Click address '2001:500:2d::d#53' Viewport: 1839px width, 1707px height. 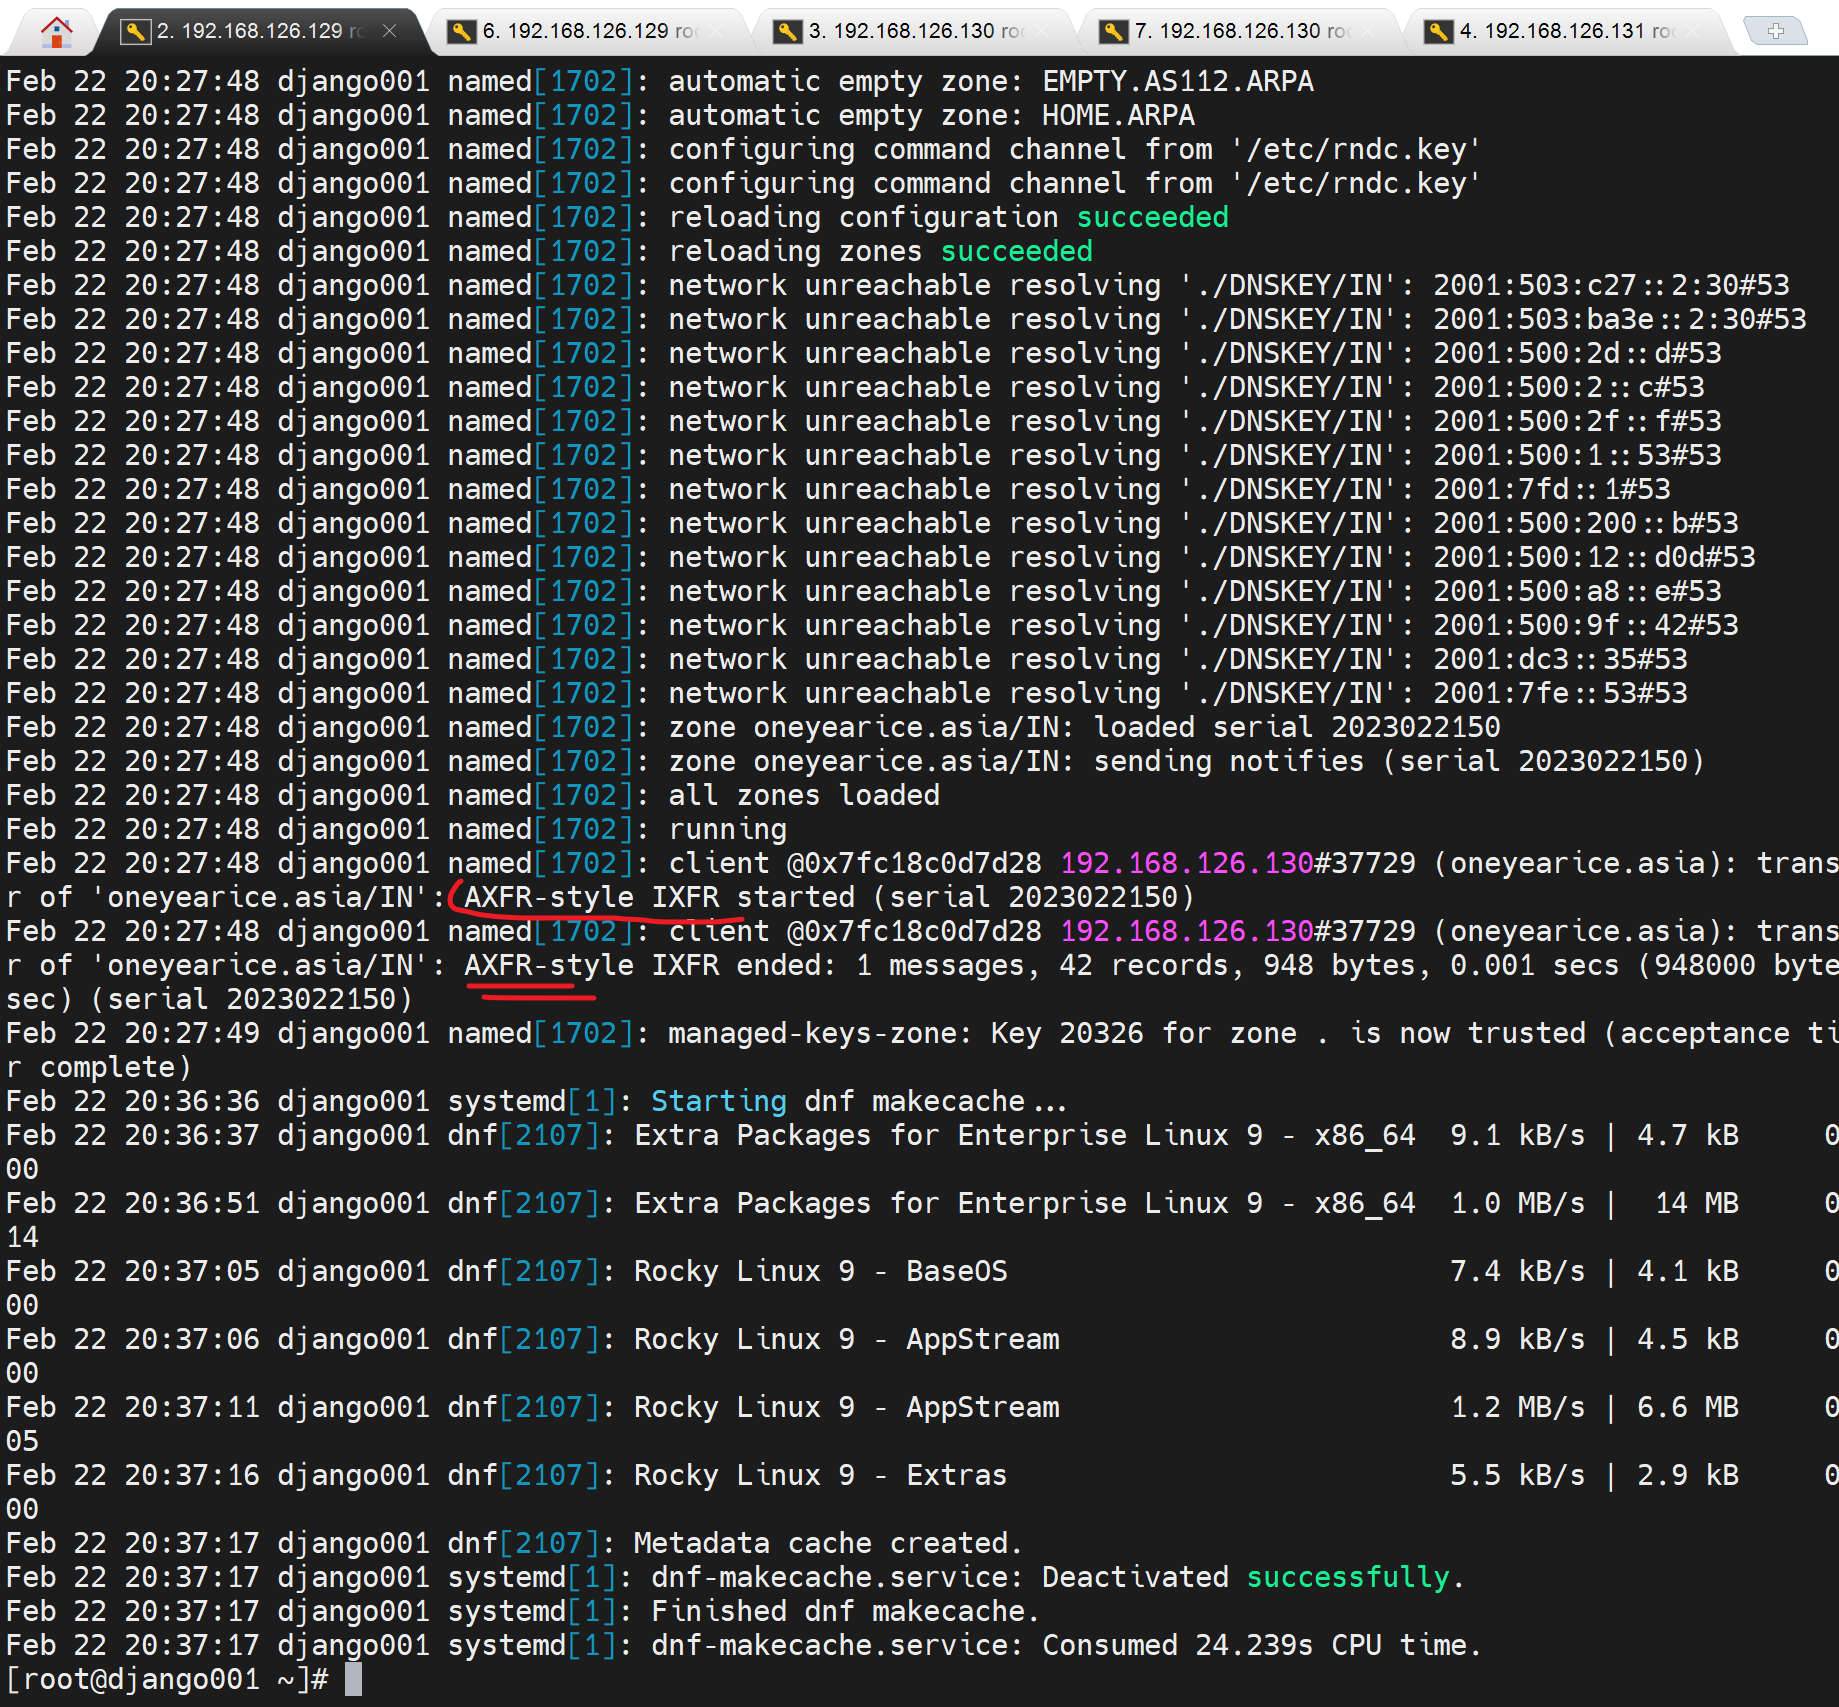click(x=1577, y=354)
